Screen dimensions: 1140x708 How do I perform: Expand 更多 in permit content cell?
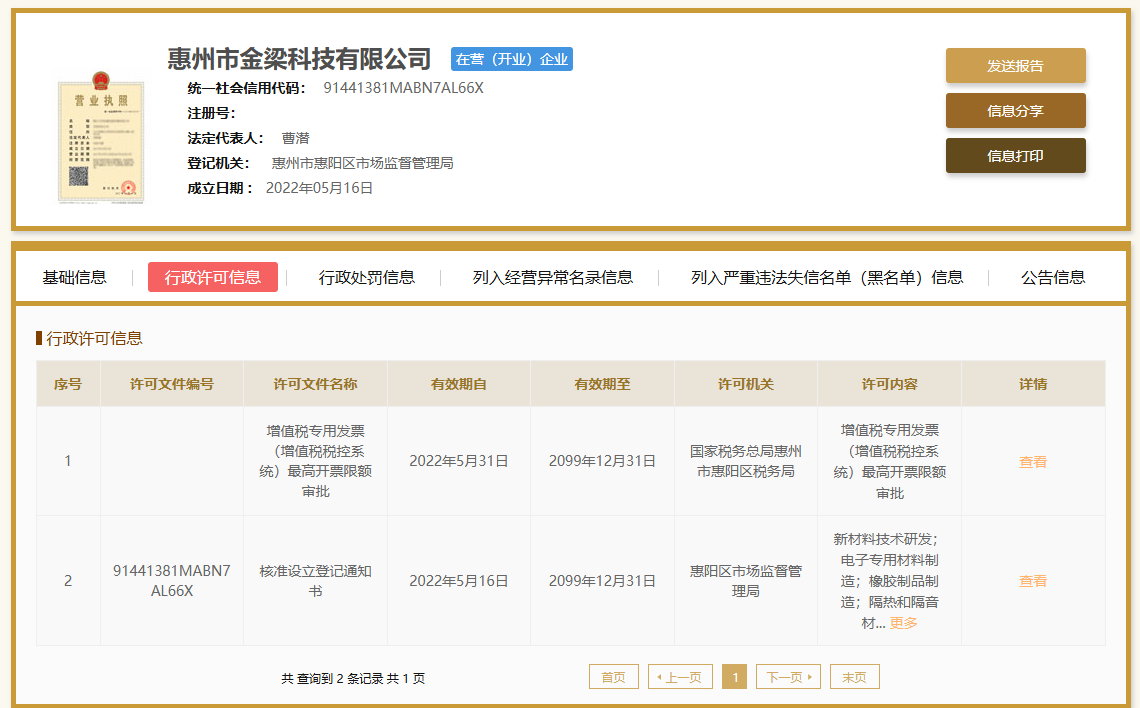pyautogui.click(x=903, y=623)
